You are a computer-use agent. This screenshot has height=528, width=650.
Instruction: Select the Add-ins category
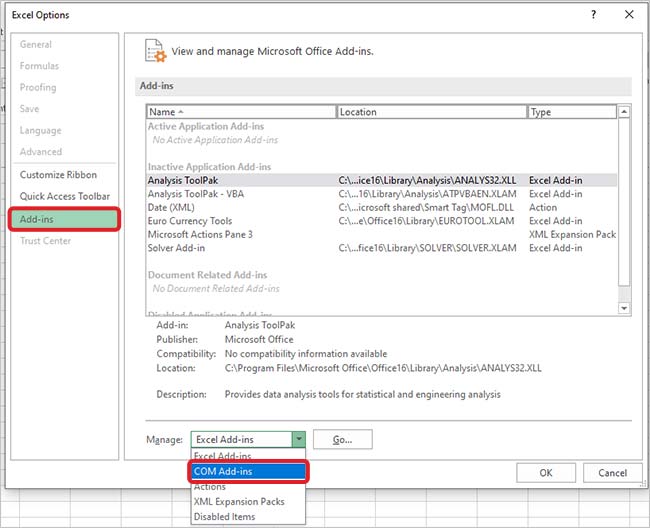(x=64, y=219)
